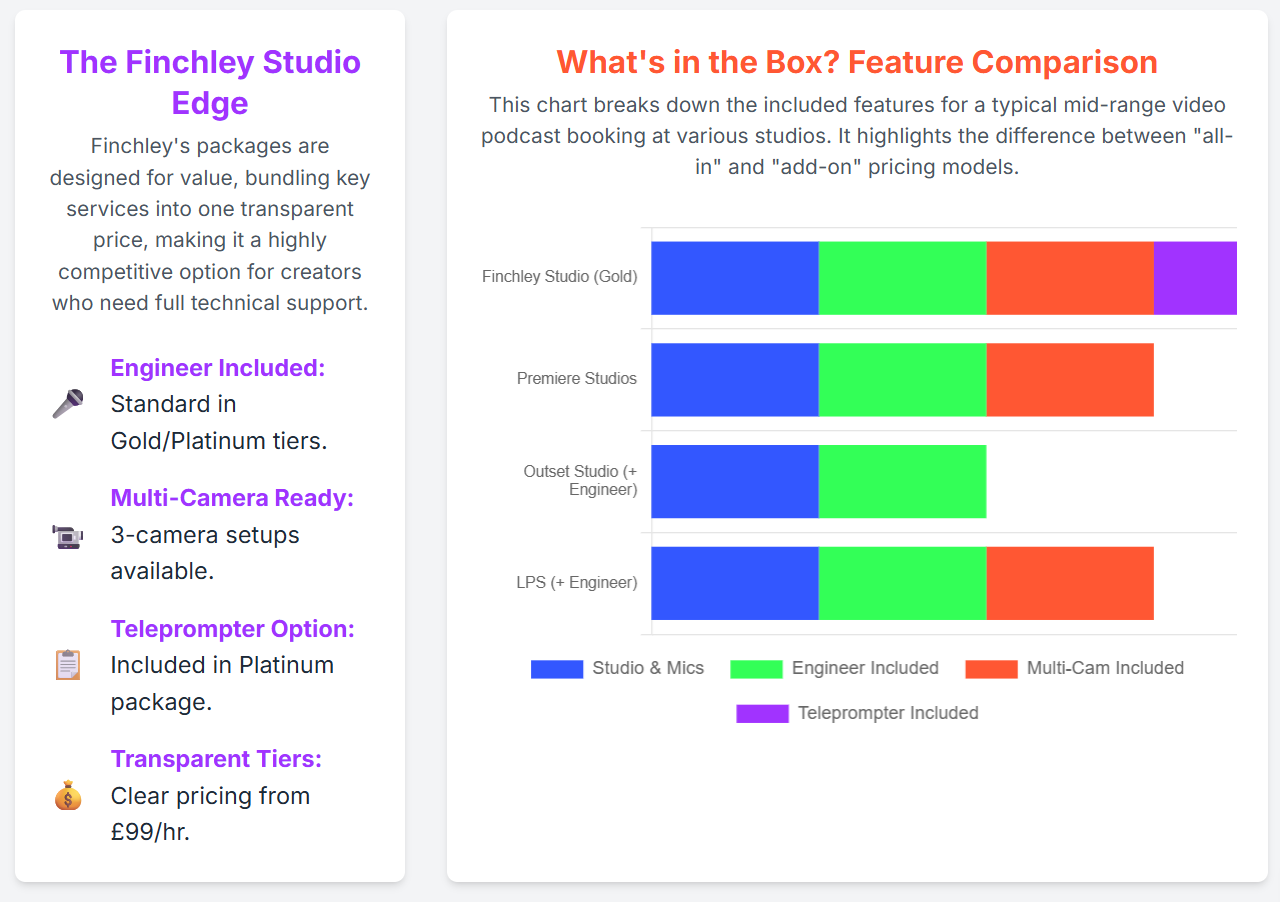Toggle Studio & Mics legend entry
1280x902 pixels.
617,668
